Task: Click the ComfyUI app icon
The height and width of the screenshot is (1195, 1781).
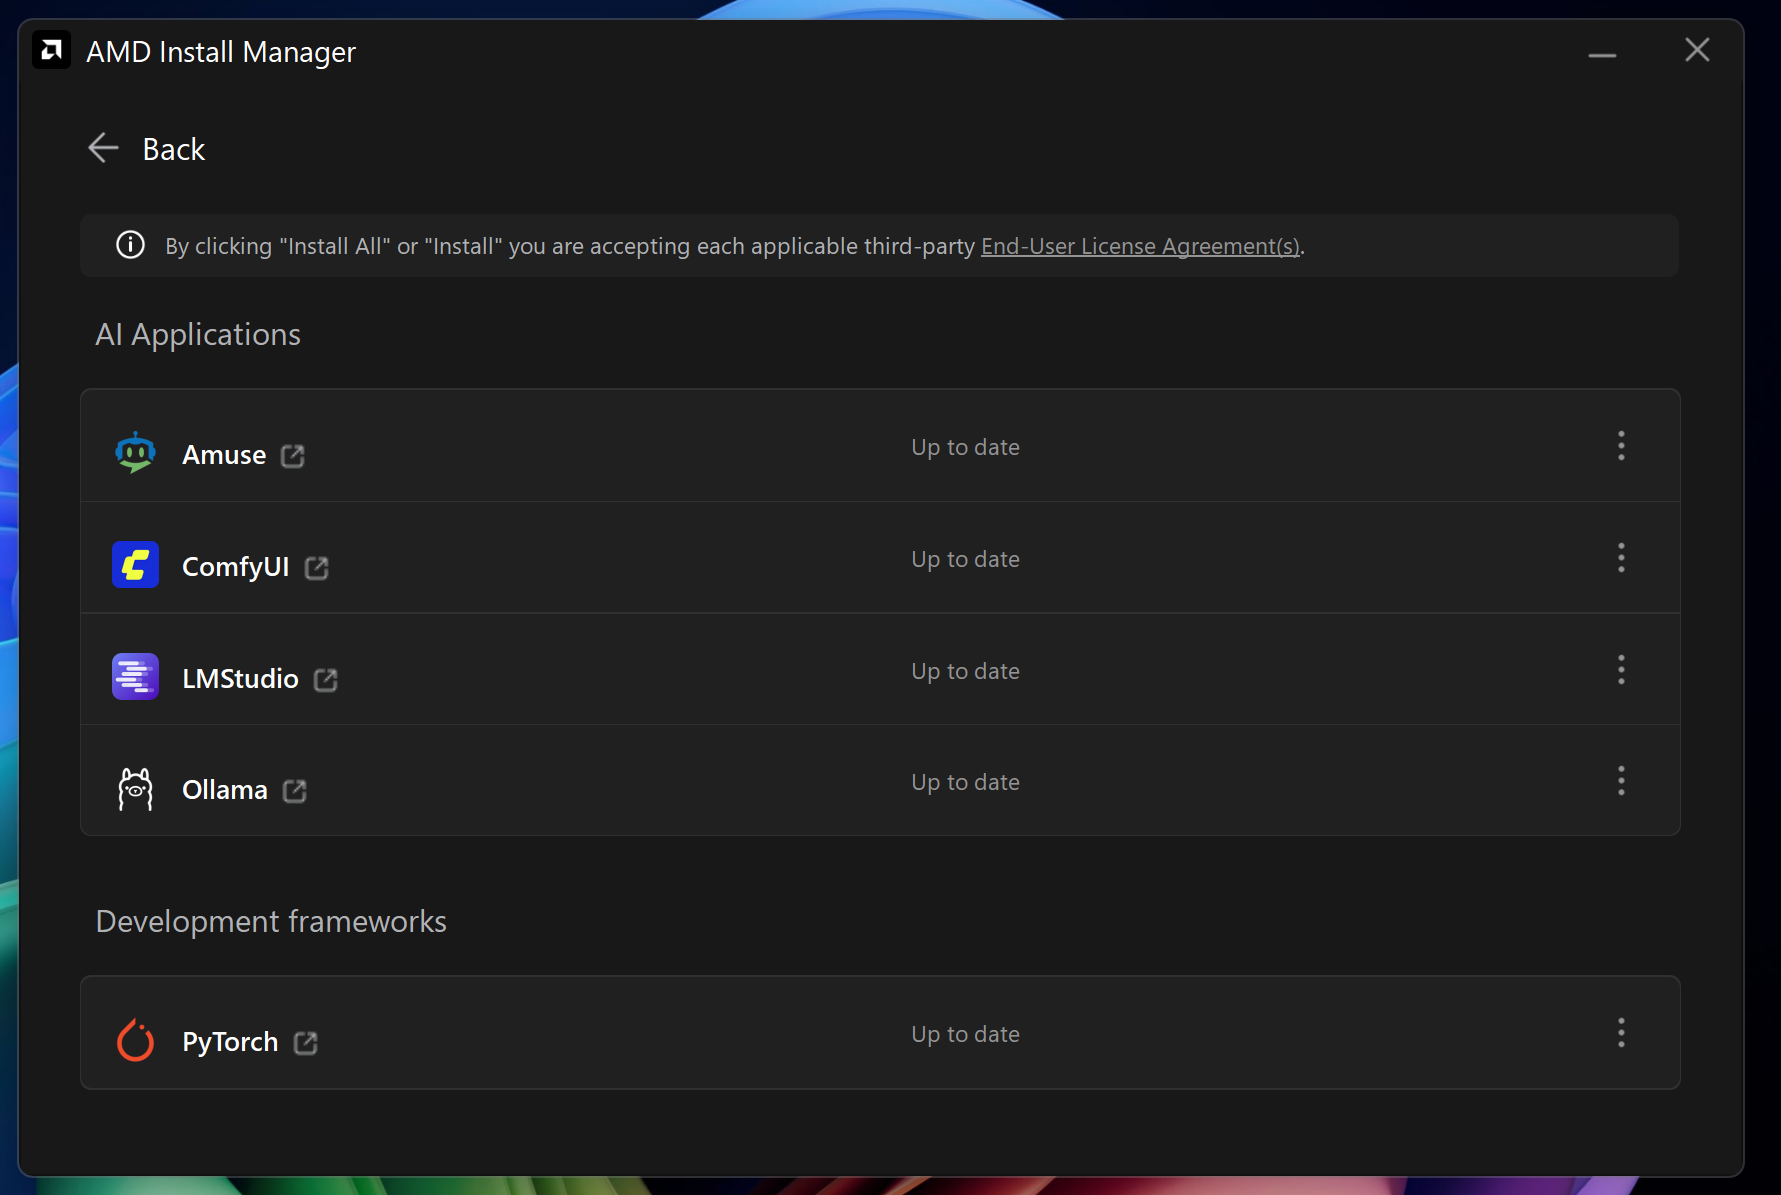Action: 135,565
